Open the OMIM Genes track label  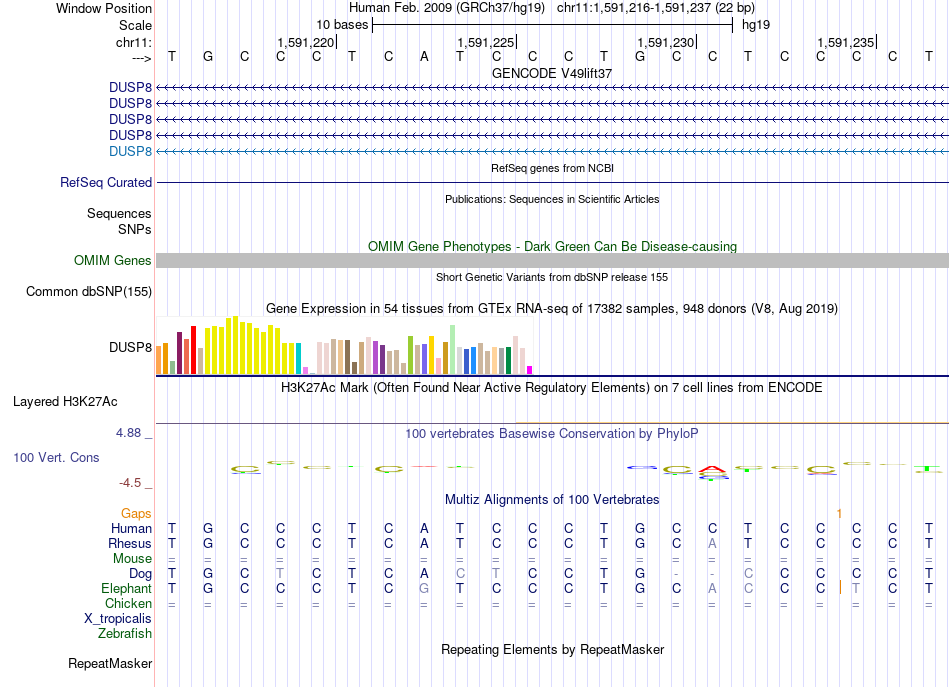tap(113, 261)
